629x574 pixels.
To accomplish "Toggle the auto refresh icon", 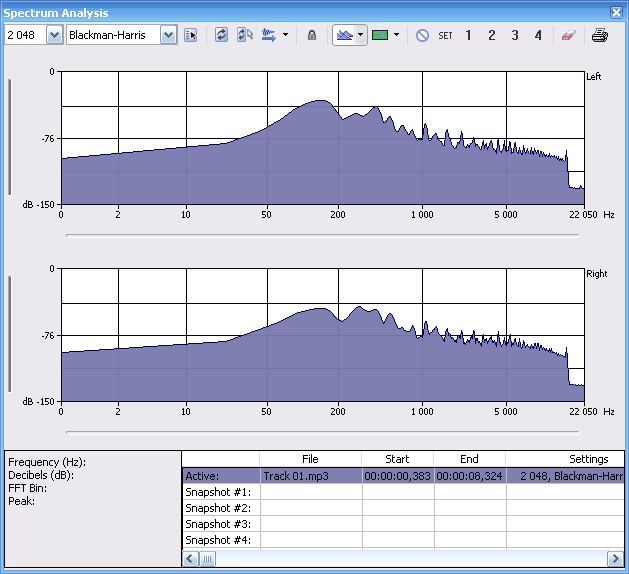I will coord(245,35).
